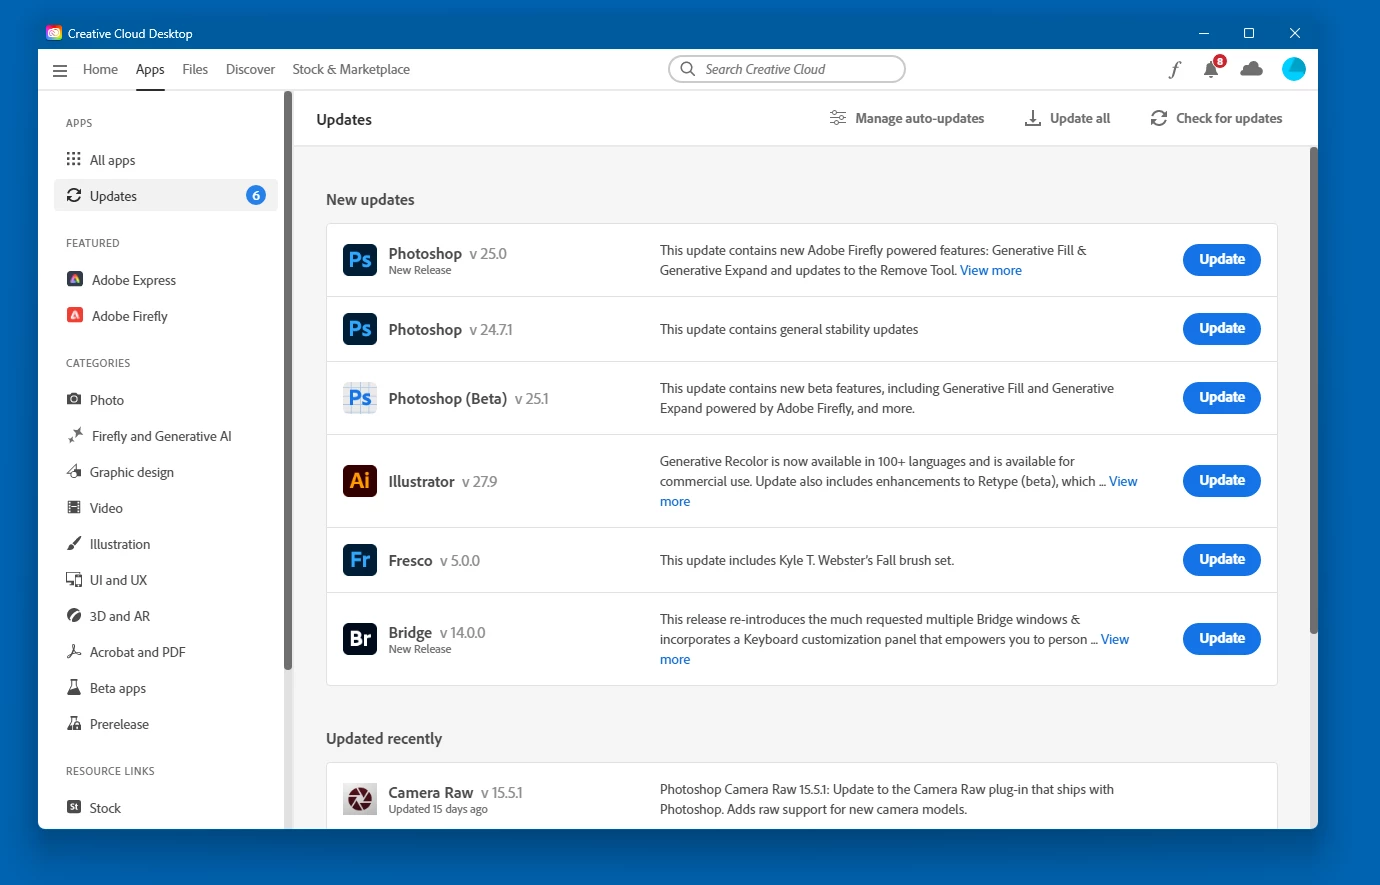
Task: Click the Adobe Express icon
Action: (x=75, y=279)
